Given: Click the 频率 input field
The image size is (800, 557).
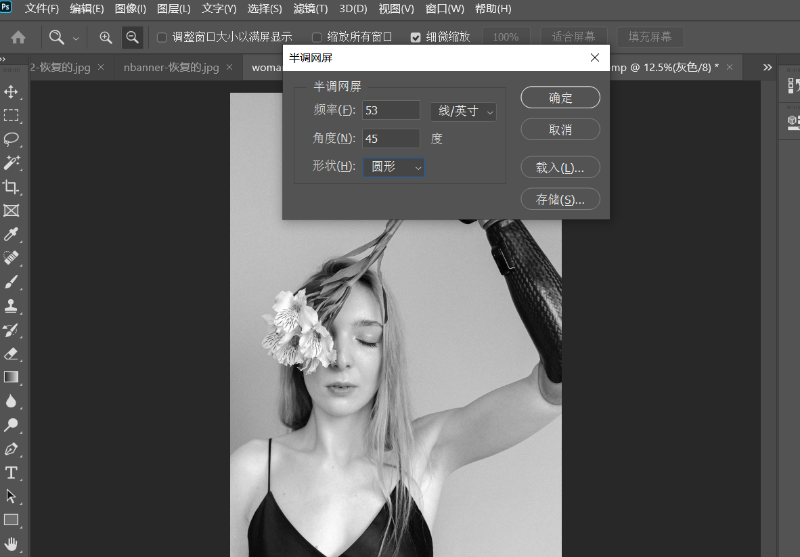Looking at the screenshot, I should tap(390, 111).
